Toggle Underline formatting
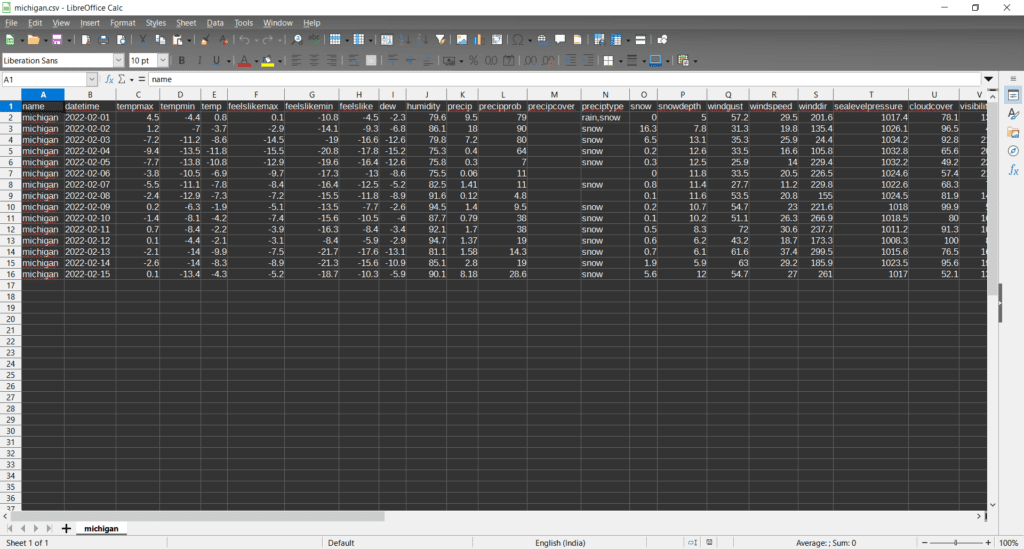 217,61
